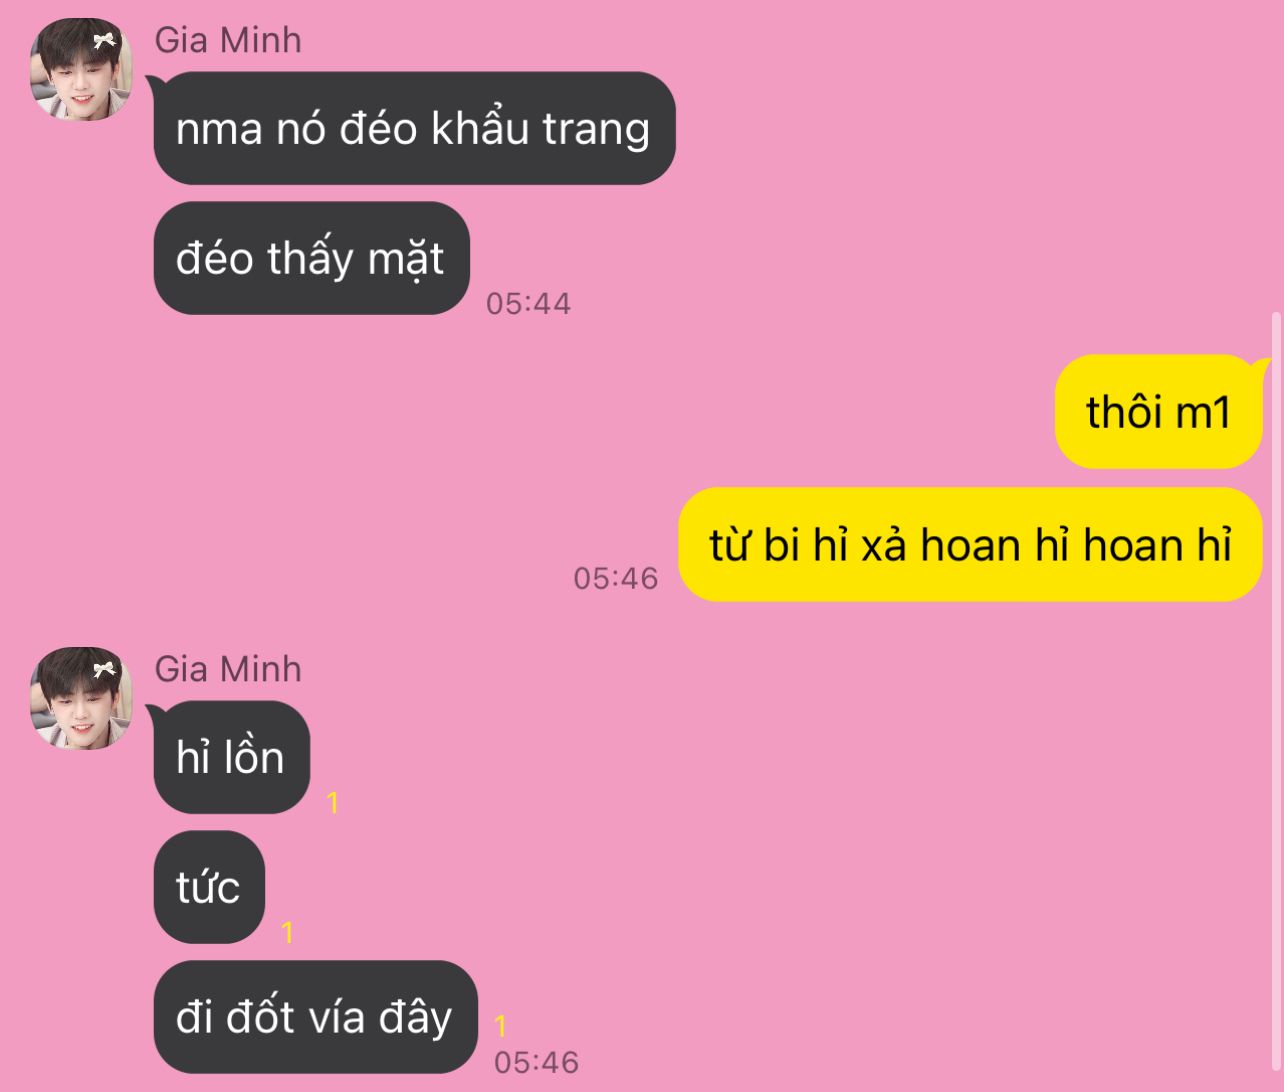1284x1092 pixels.
Task: Tap the "đi đốt vía đây" message
Action: click(x=315, y=1017)
